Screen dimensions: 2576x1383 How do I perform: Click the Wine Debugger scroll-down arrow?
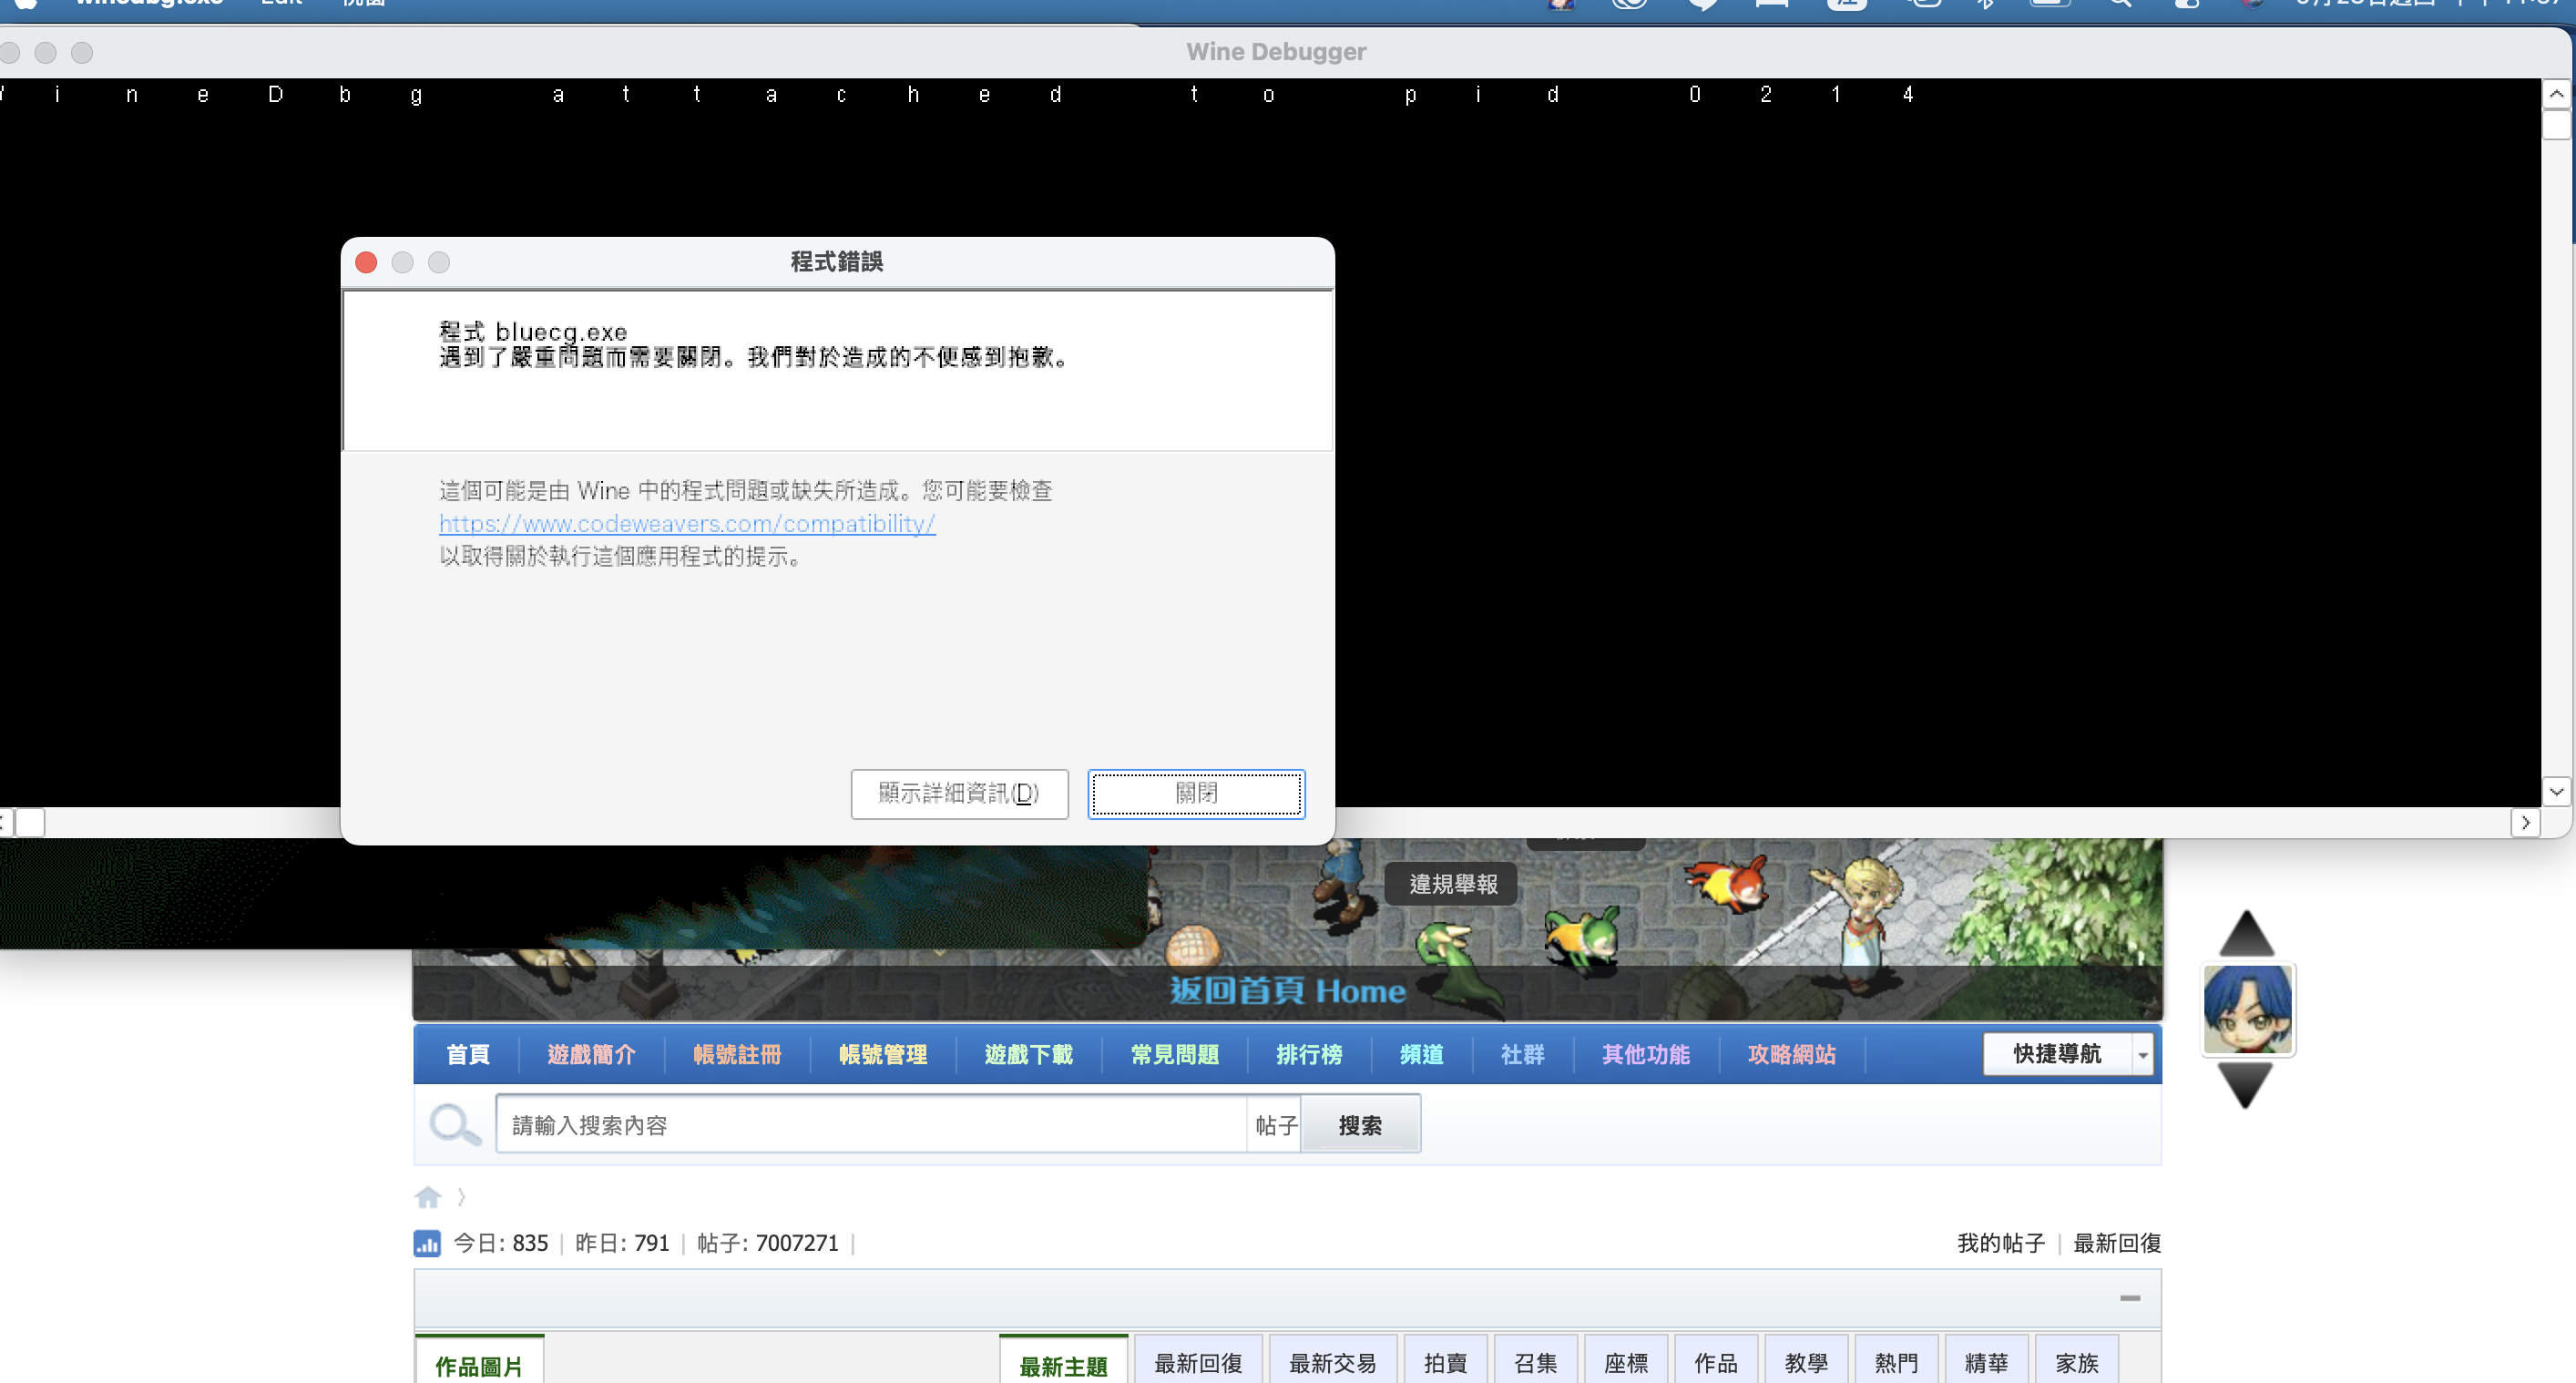2556,791
